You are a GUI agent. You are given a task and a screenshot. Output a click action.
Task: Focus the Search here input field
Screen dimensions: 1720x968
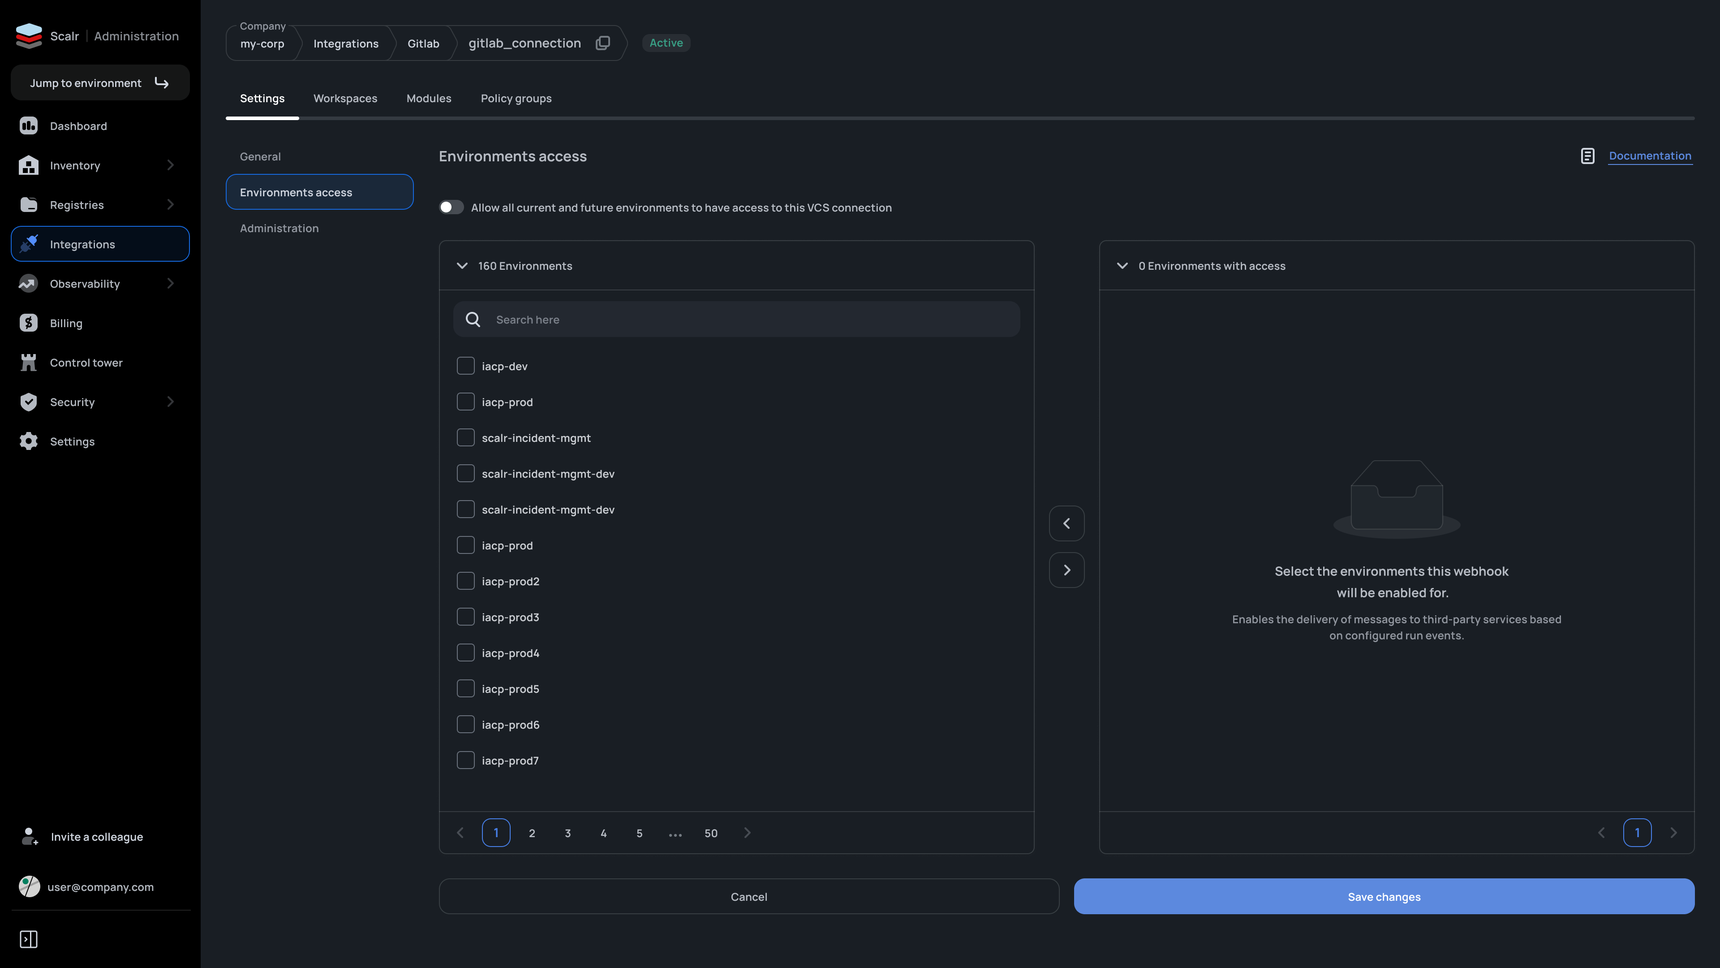(x=737, y=320)
